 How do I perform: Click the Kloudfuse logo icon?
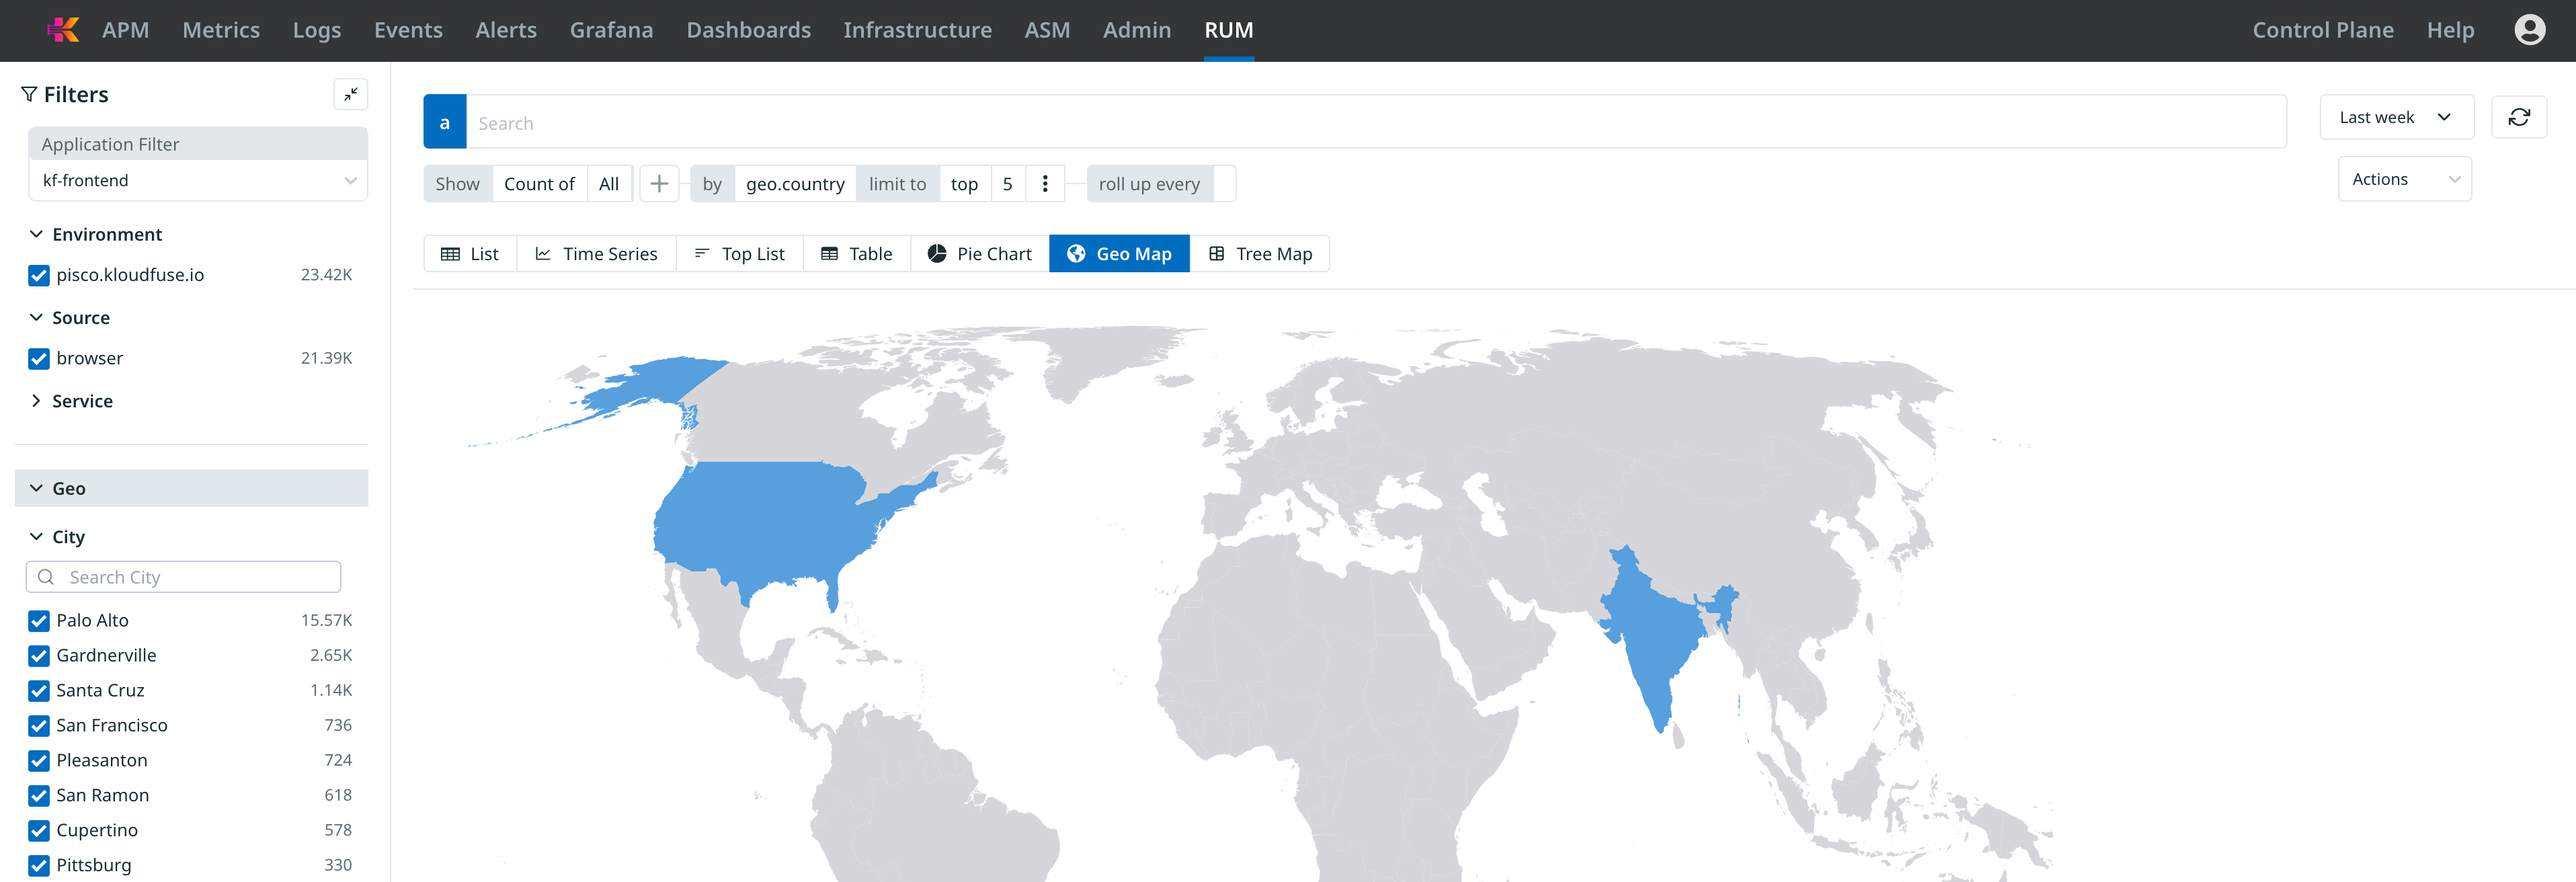[x=63, y=30]
